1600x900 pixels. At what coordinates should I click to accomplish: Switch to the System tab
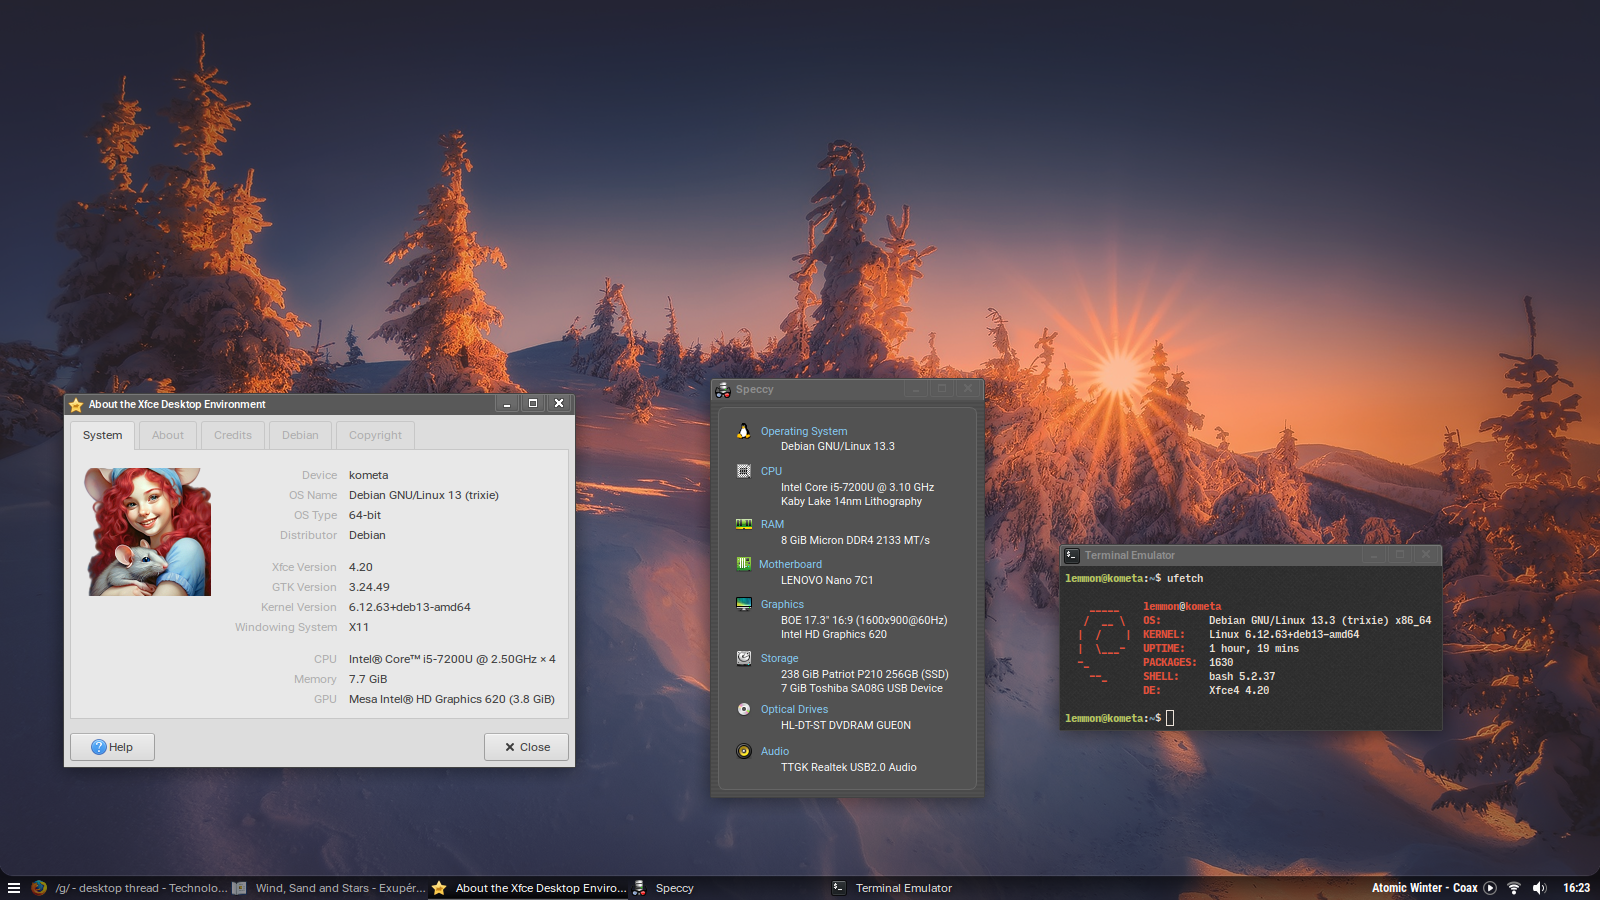pos(103,435)
